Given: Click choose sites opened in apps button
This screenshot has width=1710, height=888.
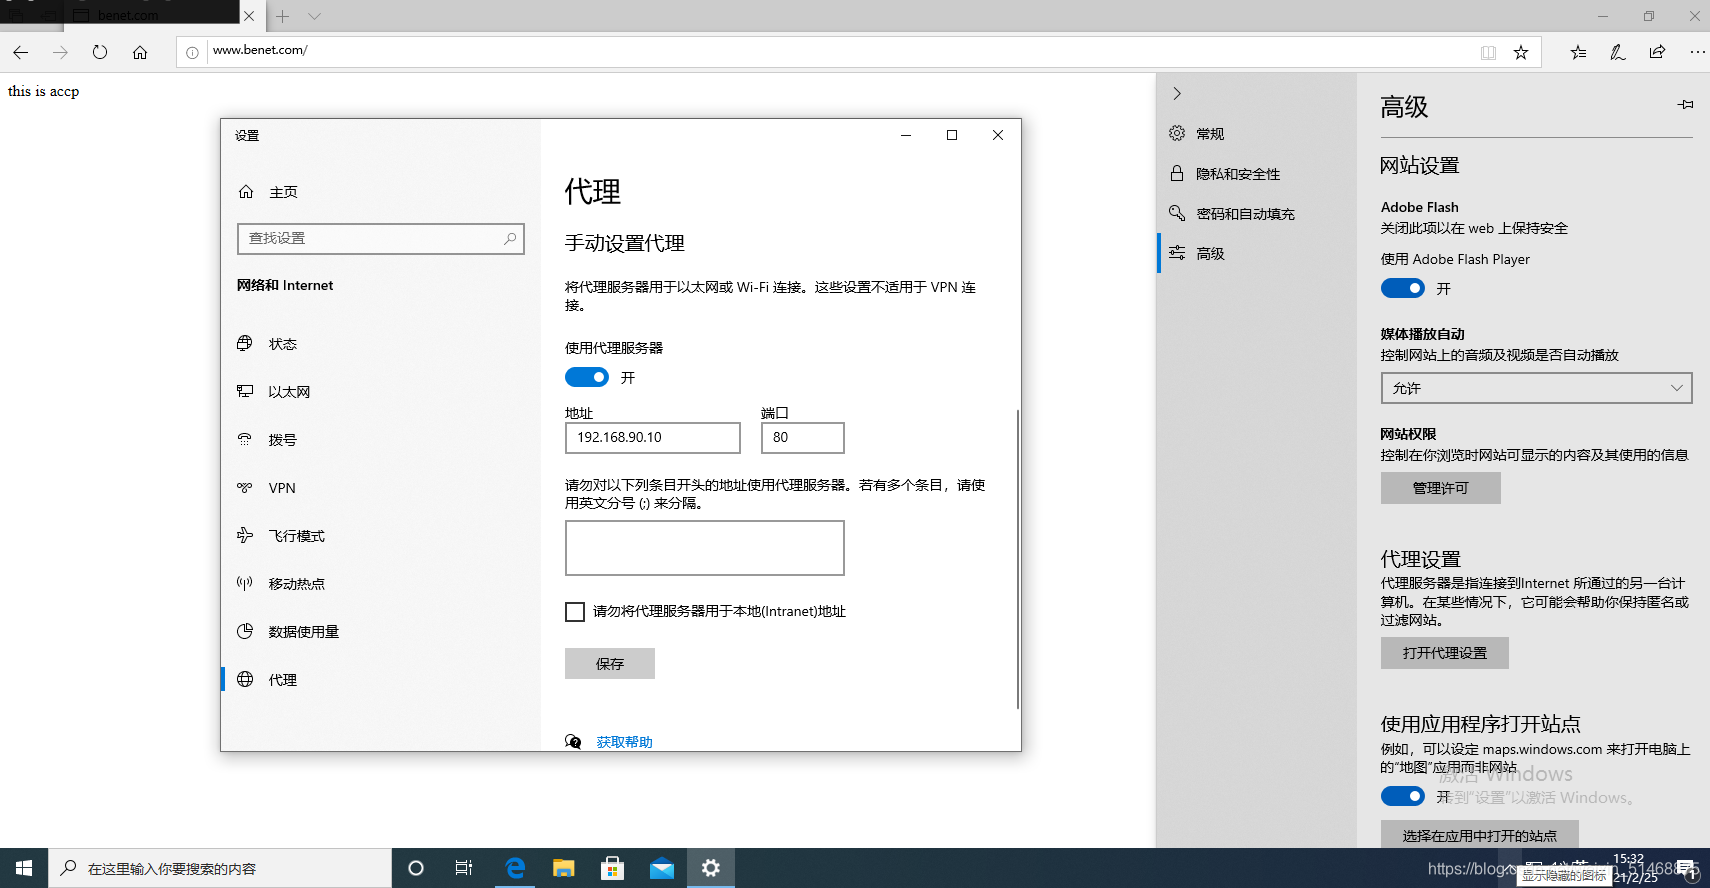Looking at the screenshot, I should [x=1479, y=835].
